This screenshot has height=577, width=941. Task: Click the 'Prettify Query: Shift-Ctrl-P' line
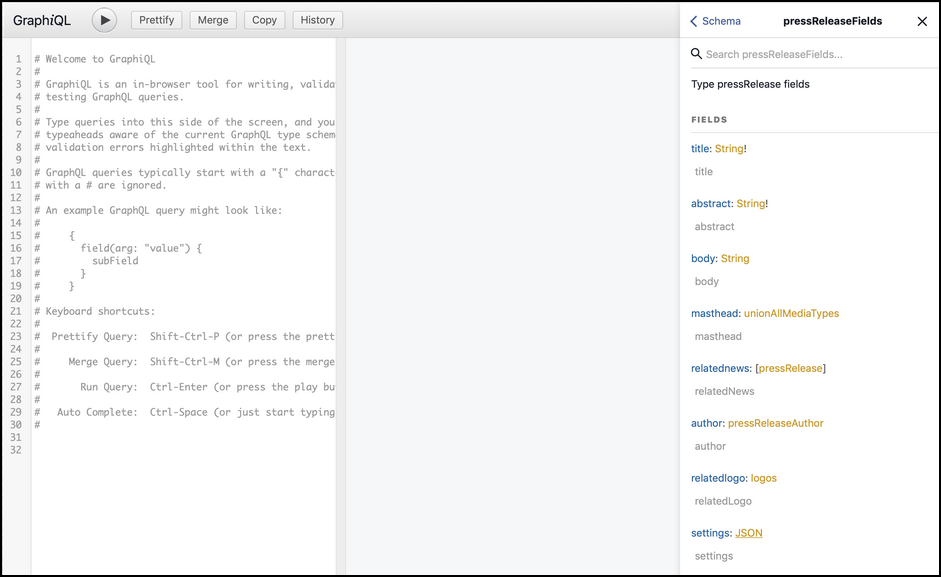coord(184,336)
